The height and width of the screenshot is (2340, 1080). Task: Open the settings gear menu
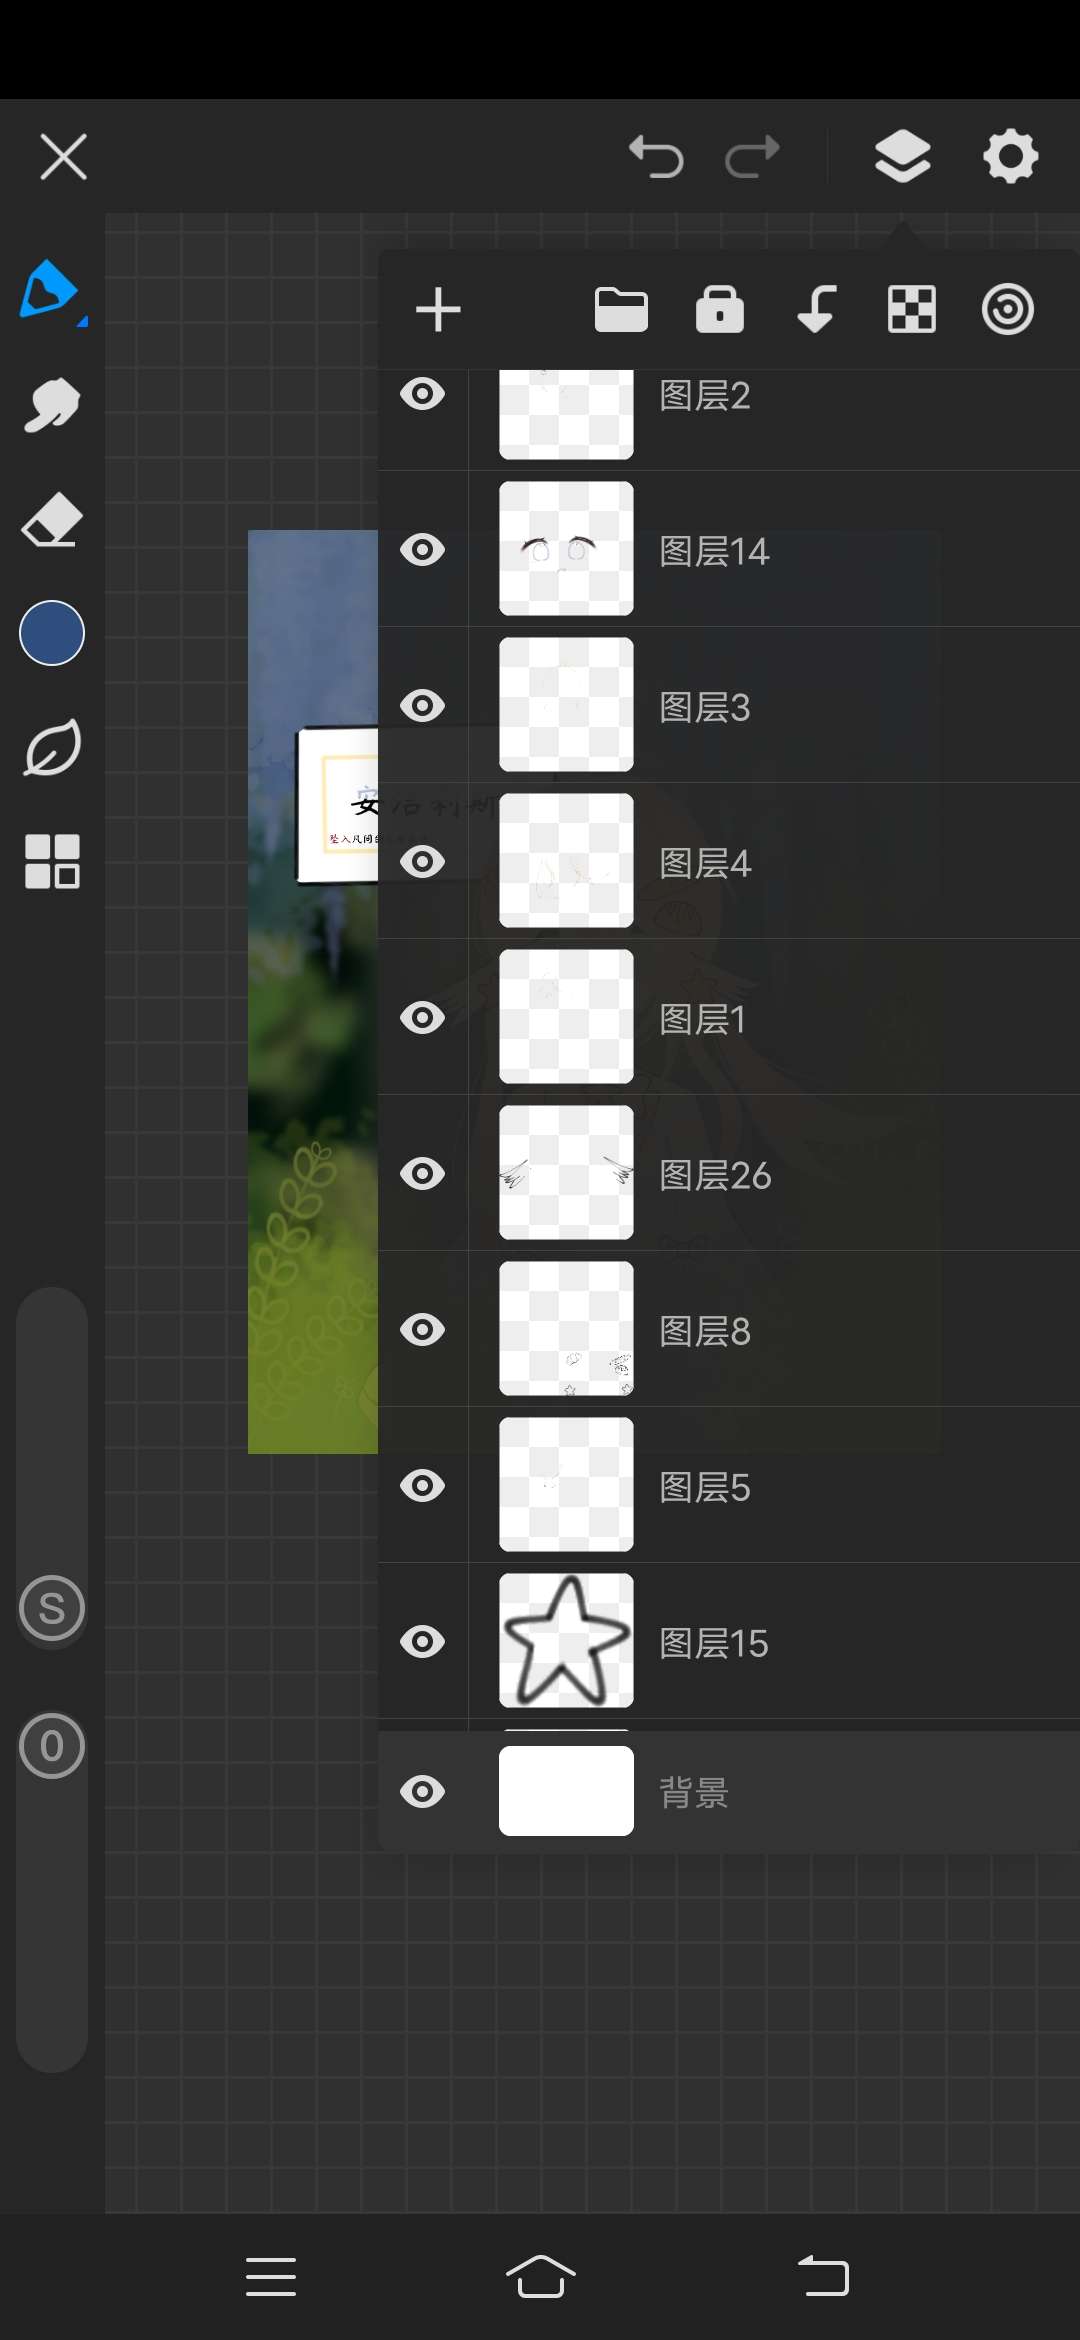pos(1011,156)
